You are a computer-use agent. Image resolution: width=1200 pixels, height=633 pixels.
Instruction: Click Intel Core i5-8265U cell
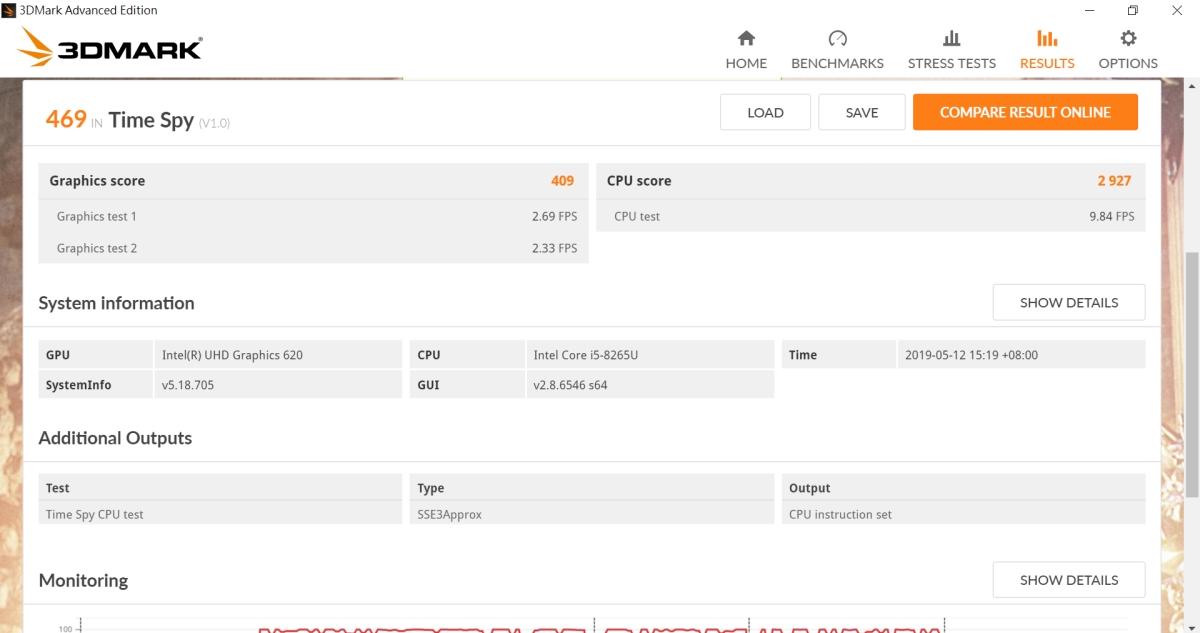pyautogui.click(x=650, y=354)
